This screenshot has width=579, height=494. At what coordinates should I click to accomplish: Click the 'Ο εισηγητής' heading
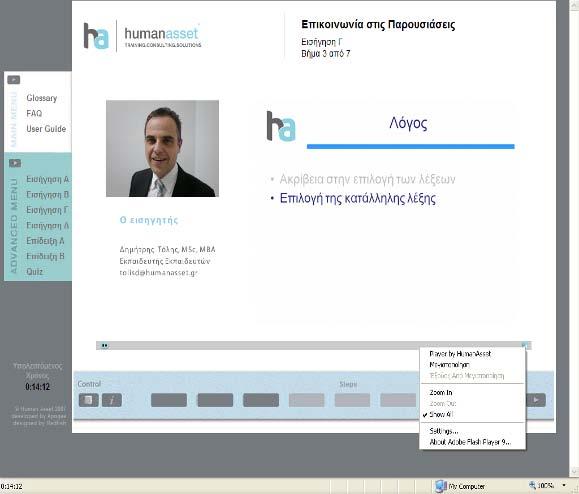[x=149, y=220]
